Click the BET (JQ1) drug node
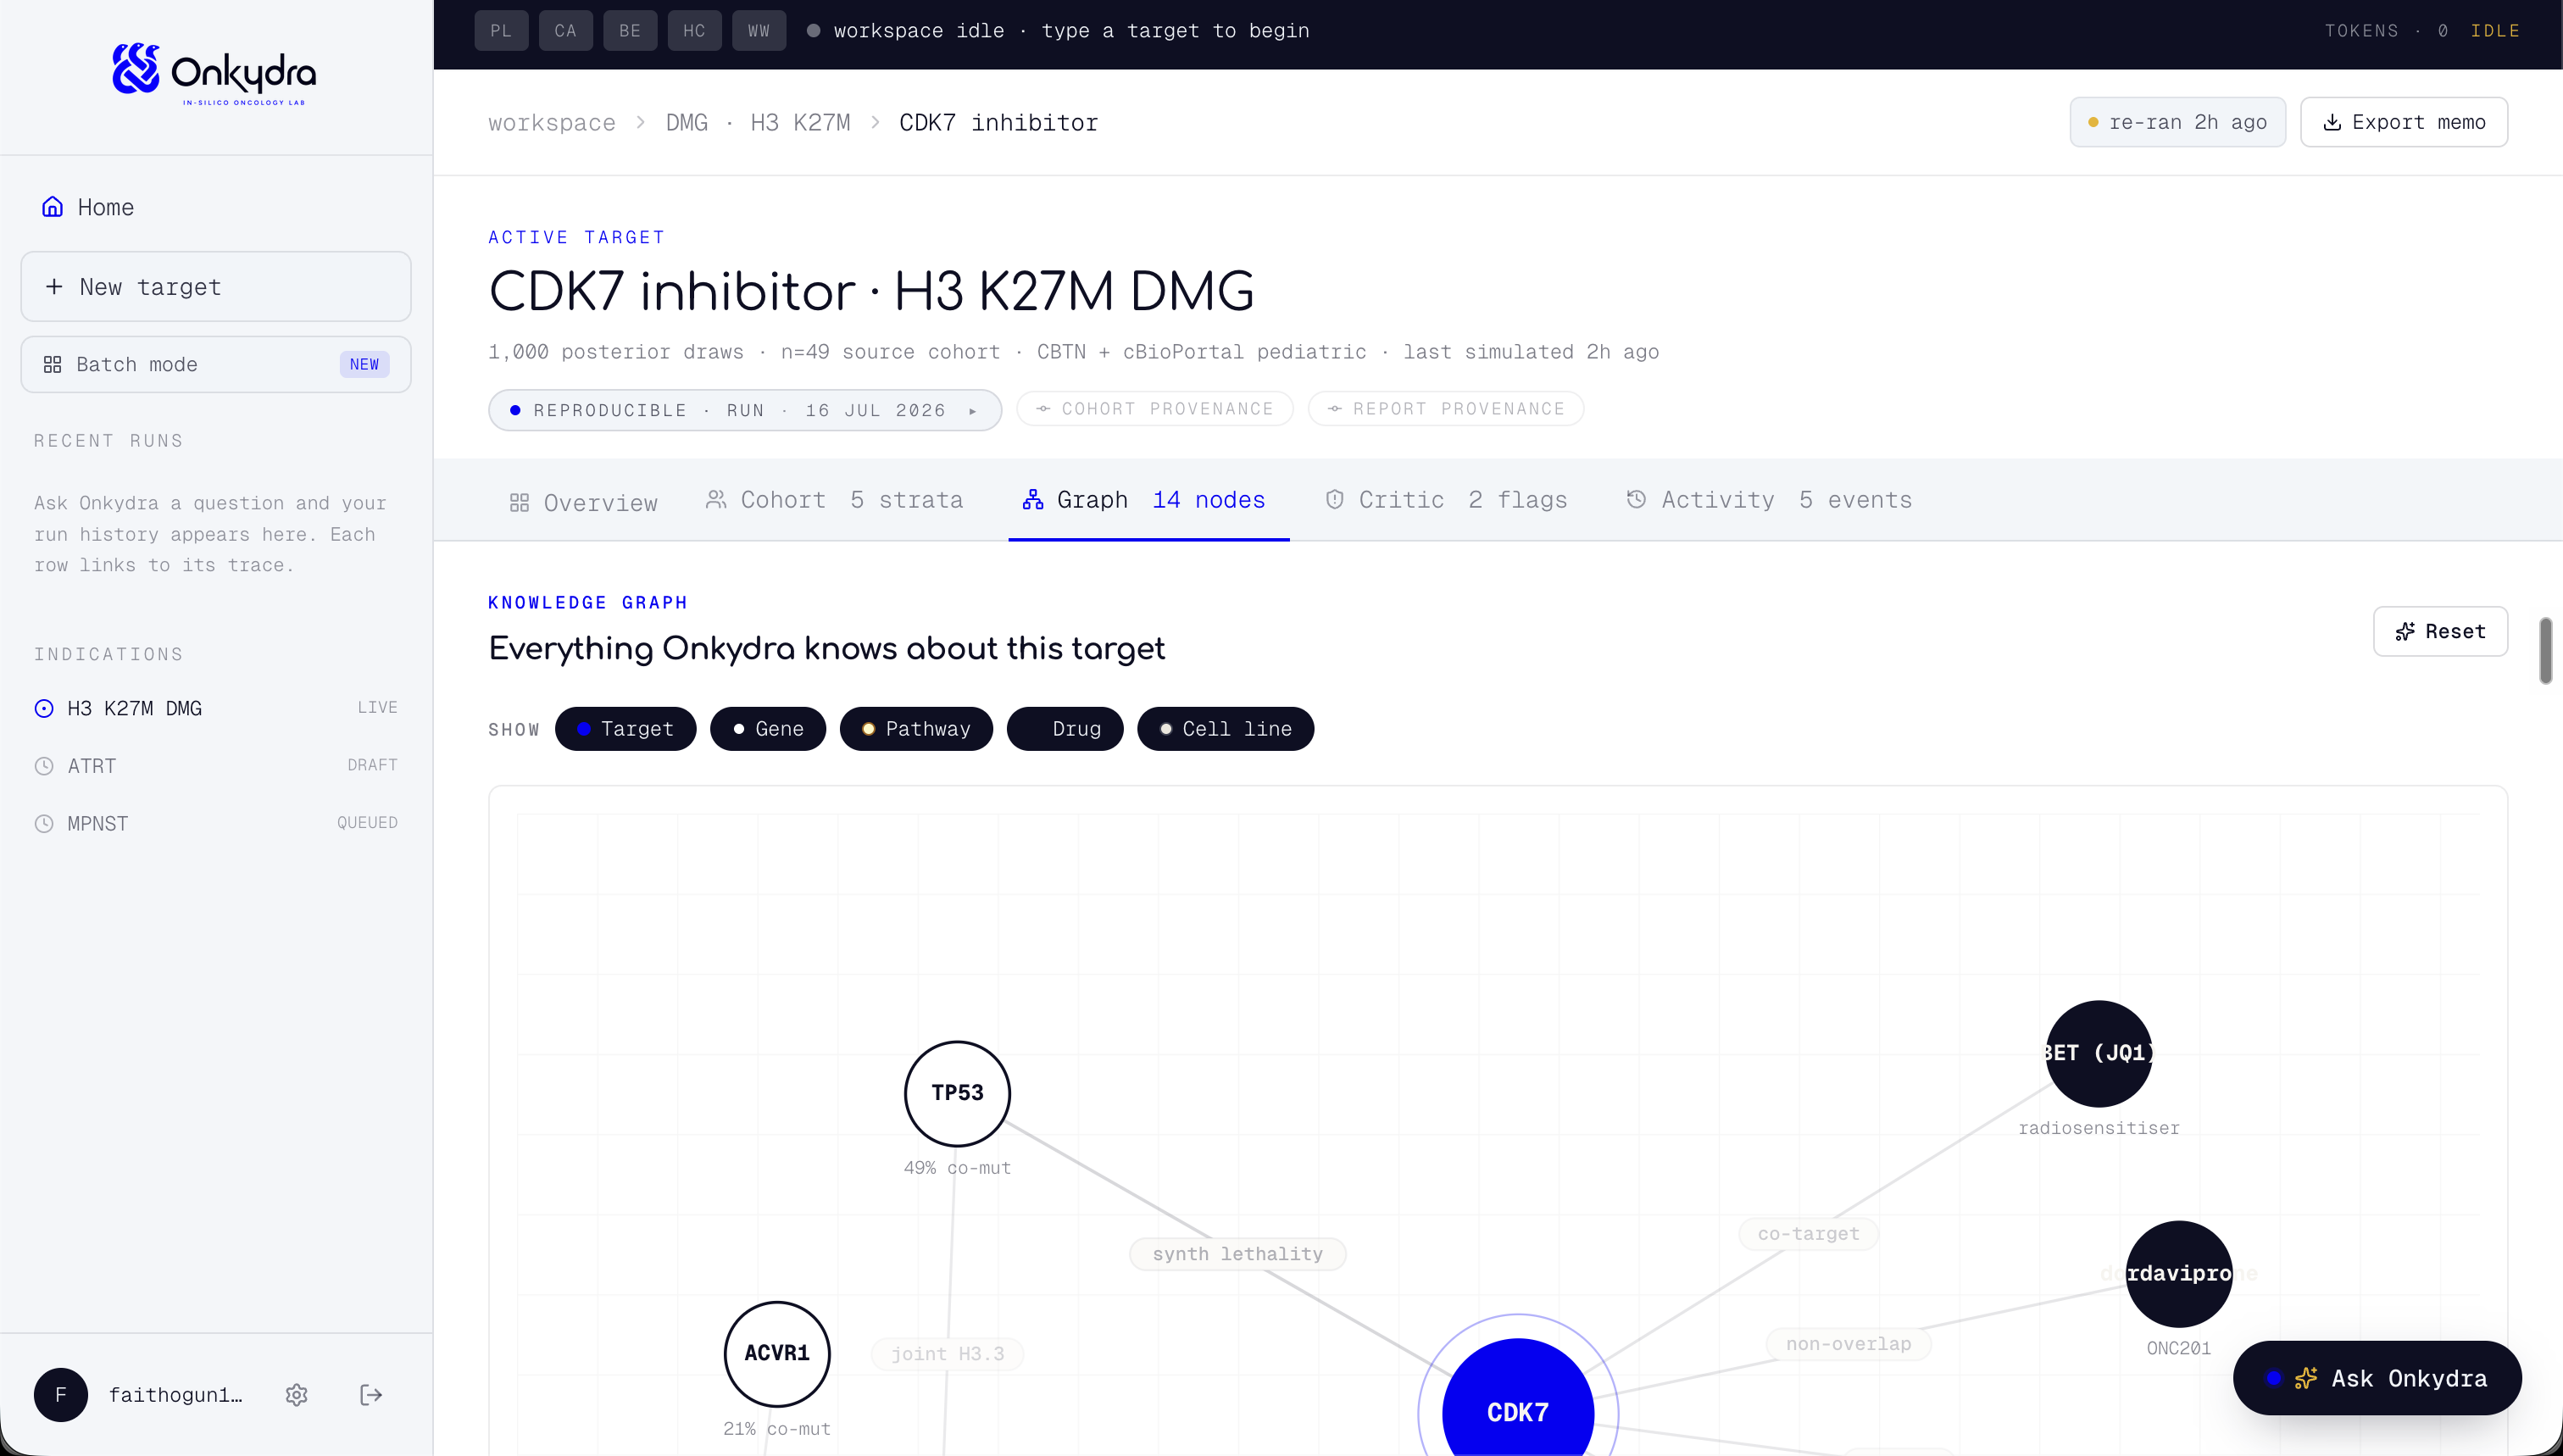The image size is (2563, 1456). click(2098, 1053)
